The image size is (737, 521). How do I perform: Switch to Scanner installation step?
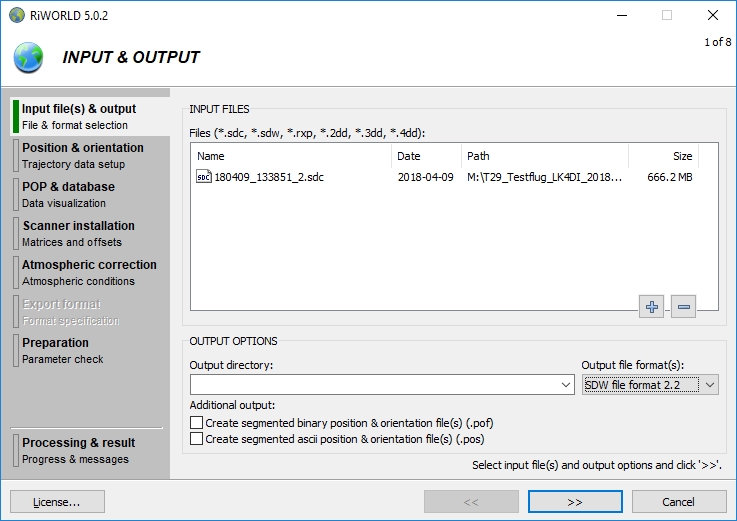(89, 233)
